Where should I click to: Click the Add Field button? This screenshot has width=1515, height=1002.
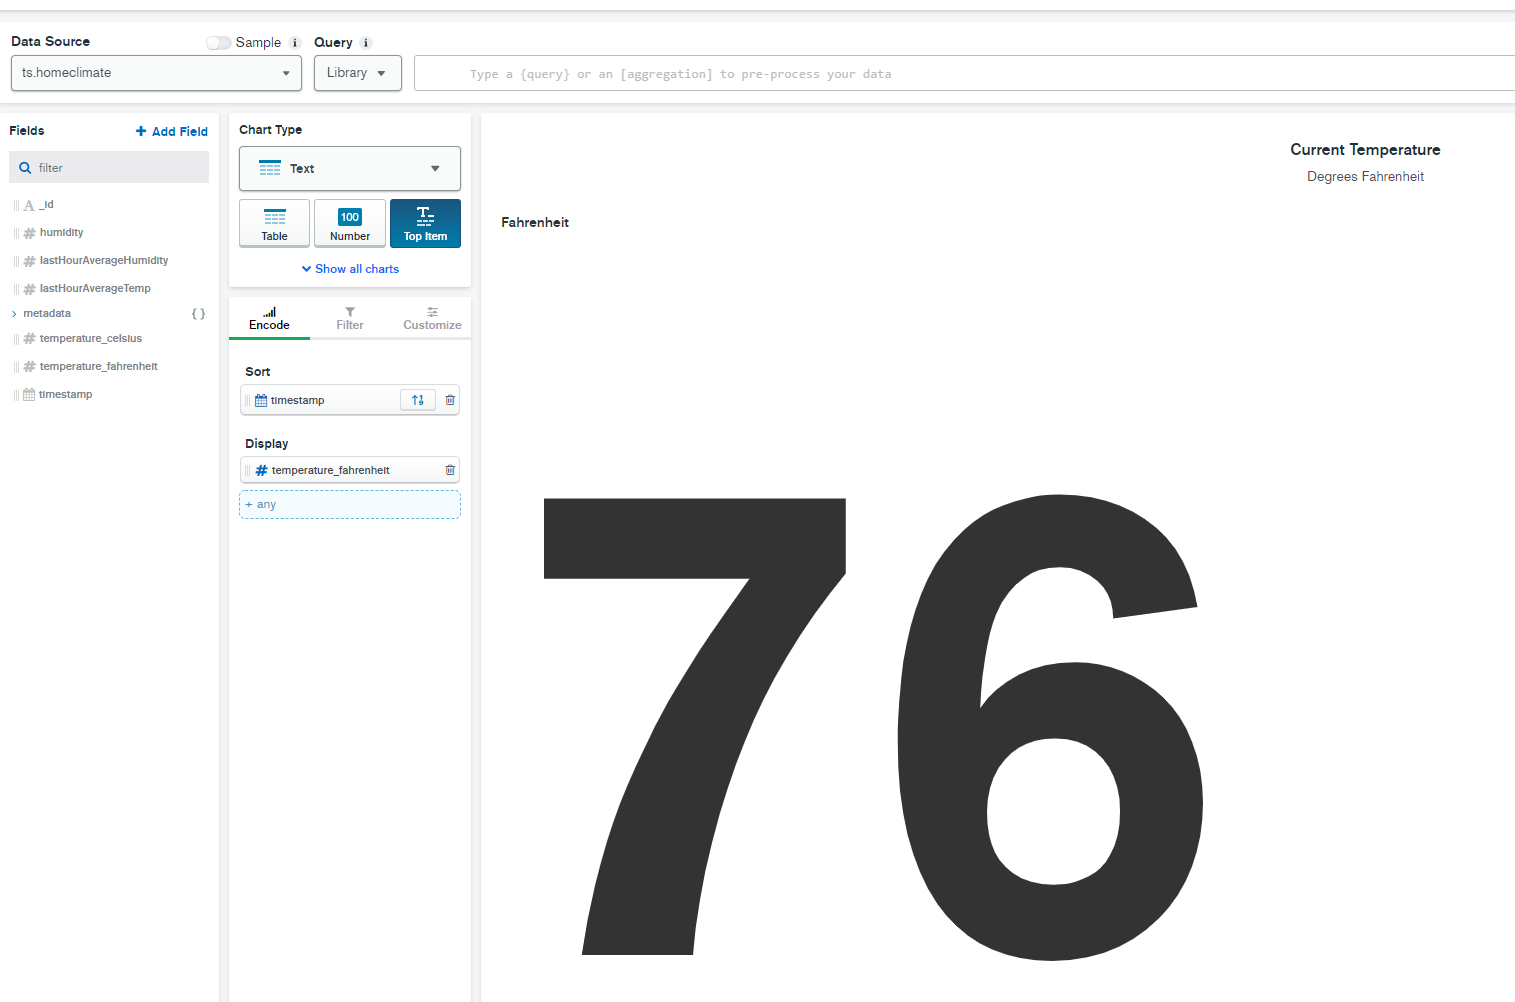tap(172, 131)
